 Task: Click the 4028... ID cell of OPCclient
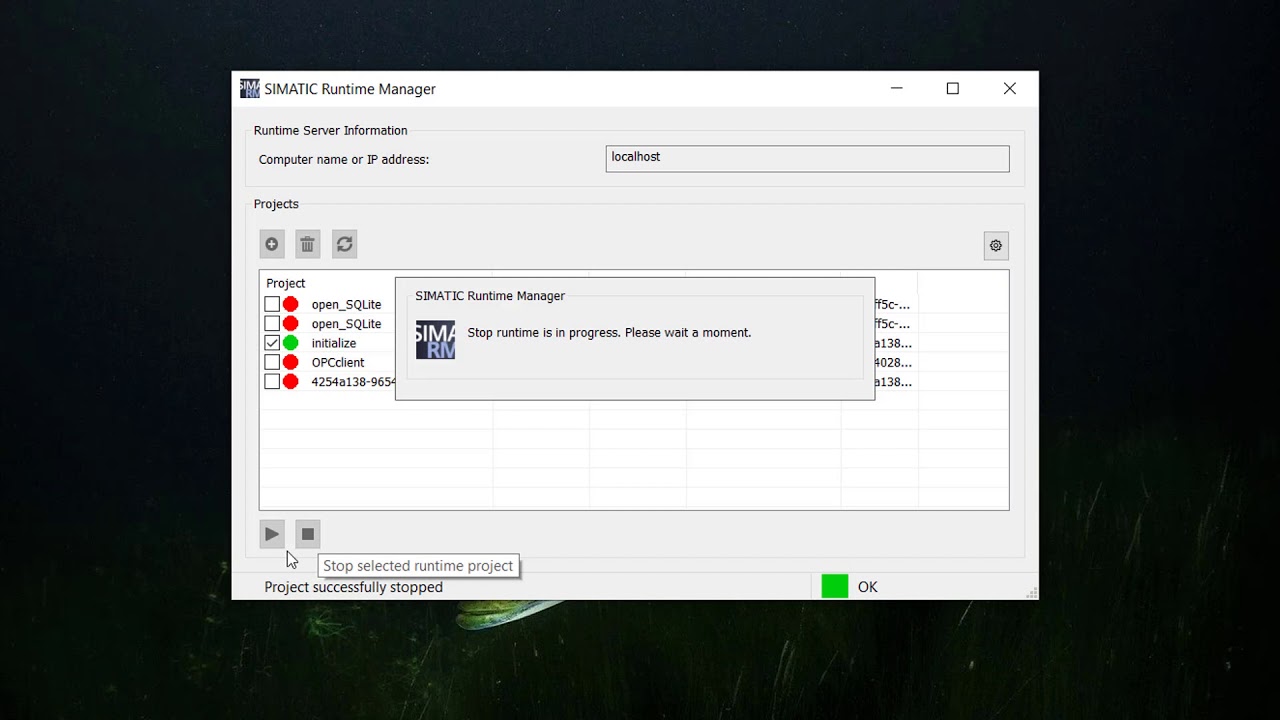pos(893,362)
